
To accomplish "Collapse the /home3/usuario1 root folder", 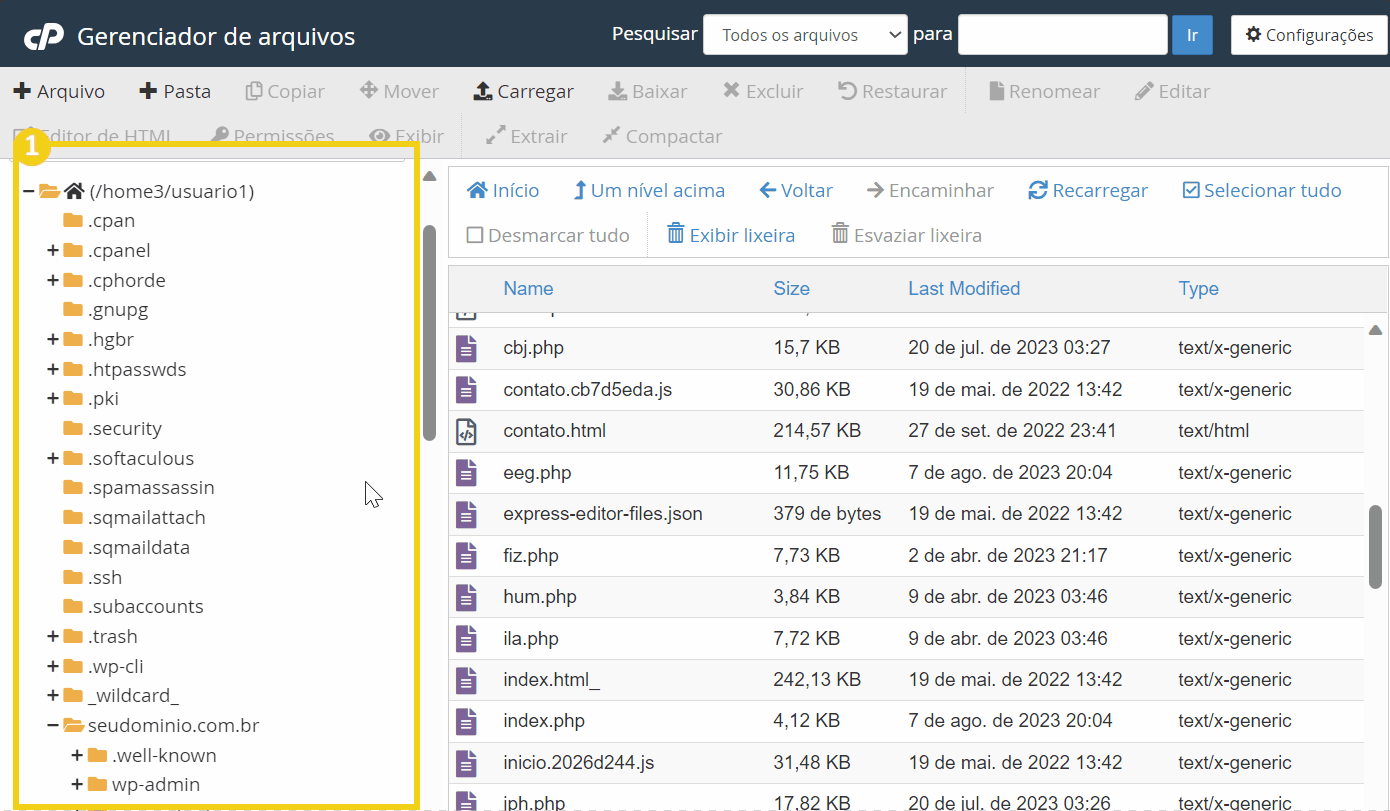I will pyautogui.click(x=28, y=191).
